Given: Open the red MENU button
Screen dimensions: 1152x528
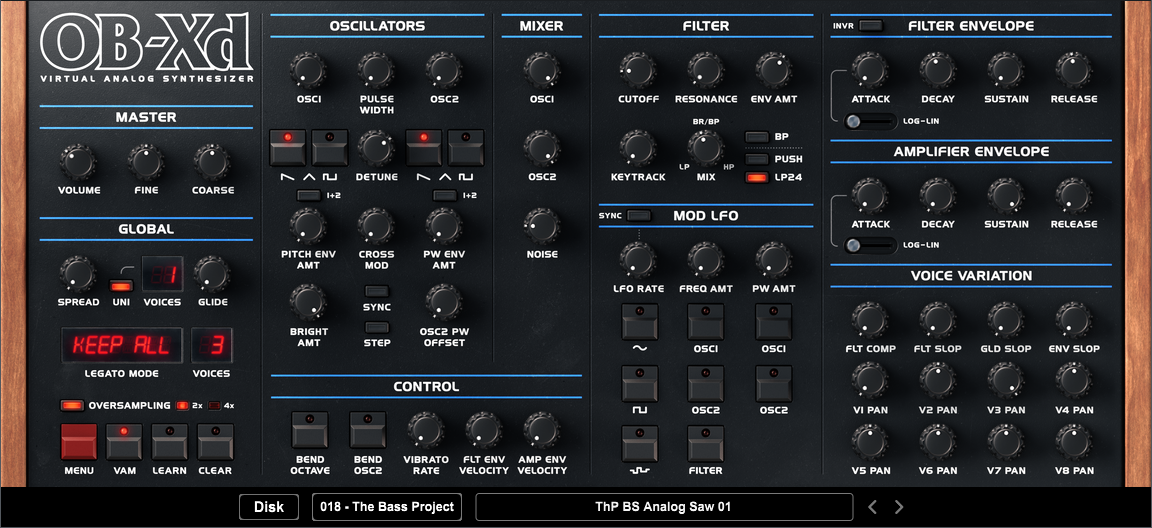Looking at the screenshot, I should coord(79,441).
